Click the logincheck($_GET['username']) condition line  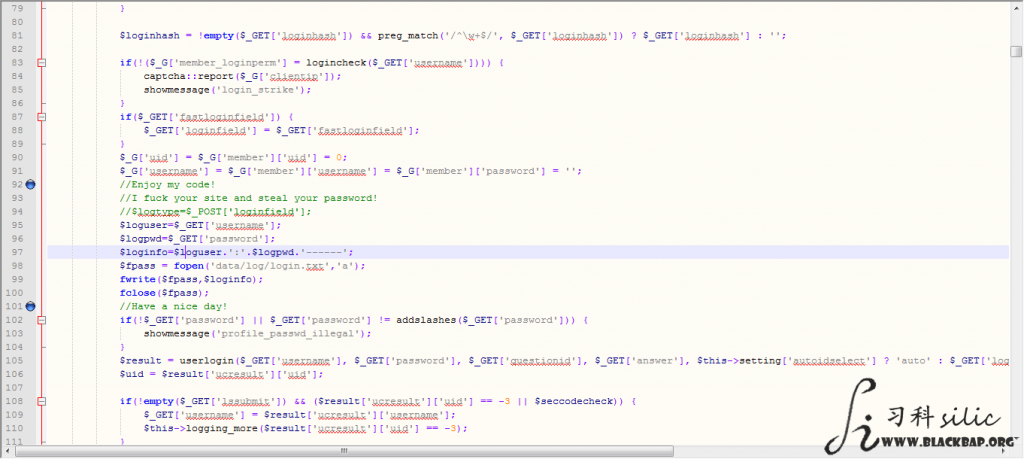point(312,63)
